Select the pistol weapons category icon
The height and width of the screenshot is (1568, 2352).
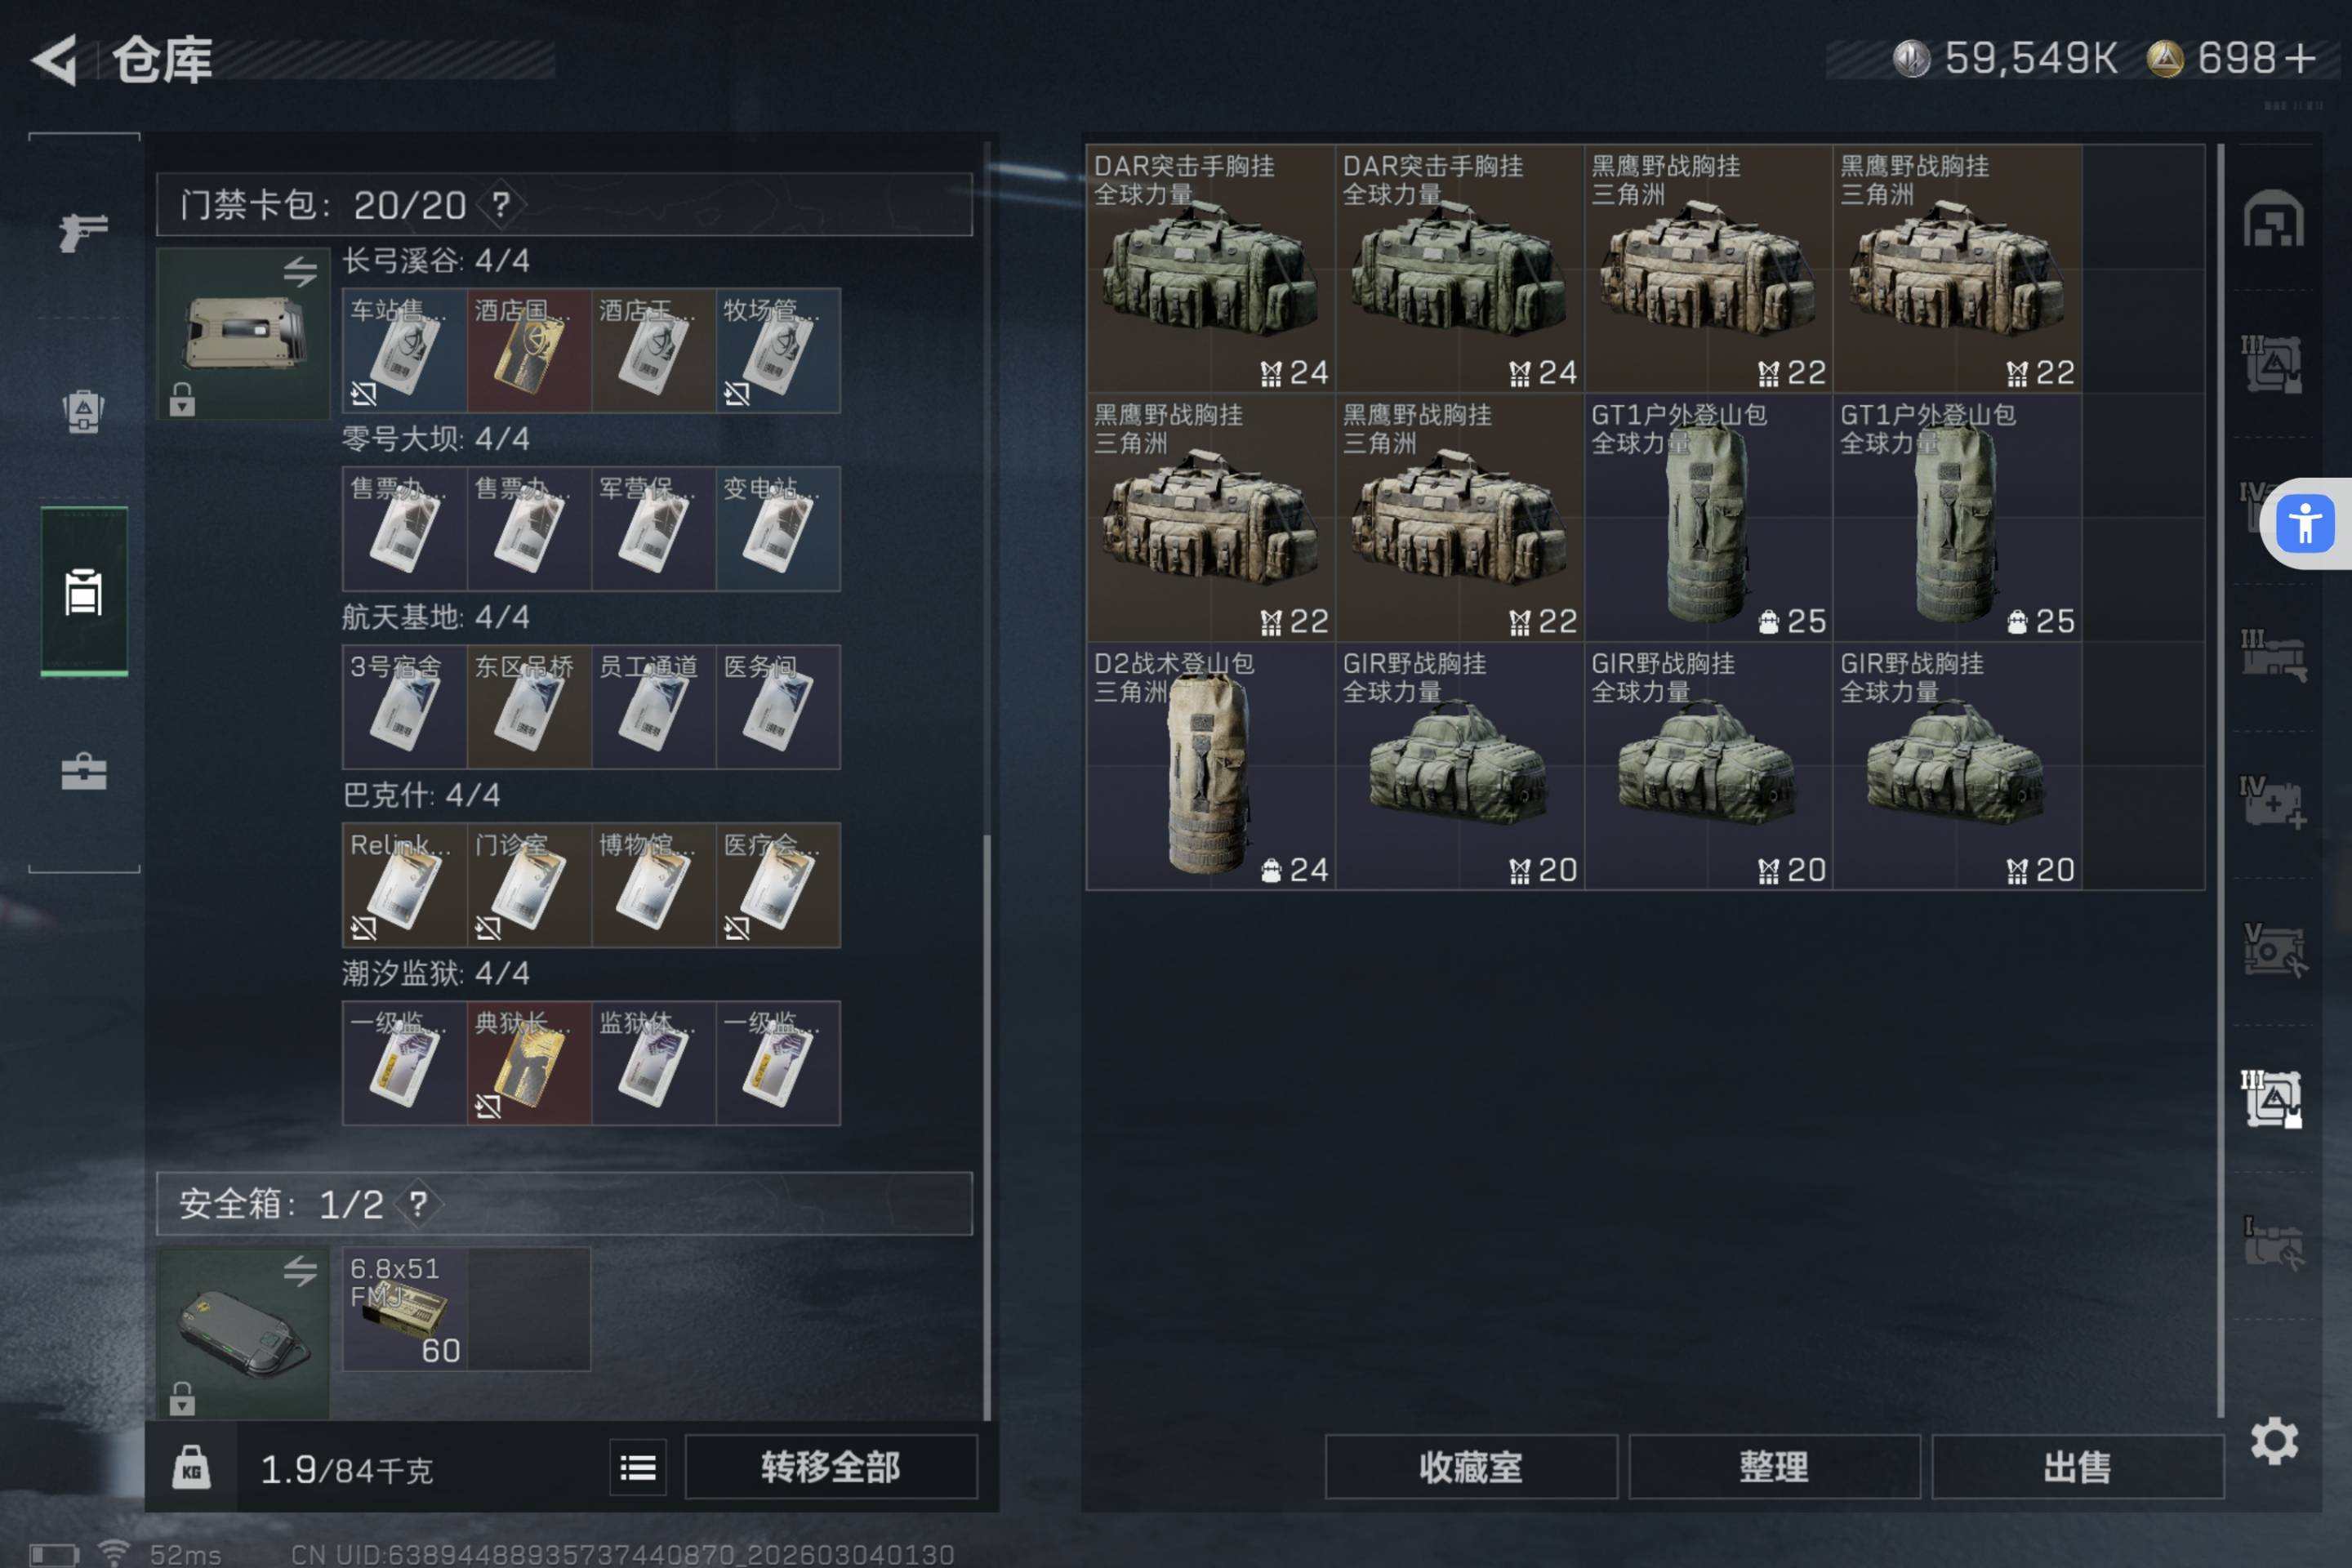83,232
